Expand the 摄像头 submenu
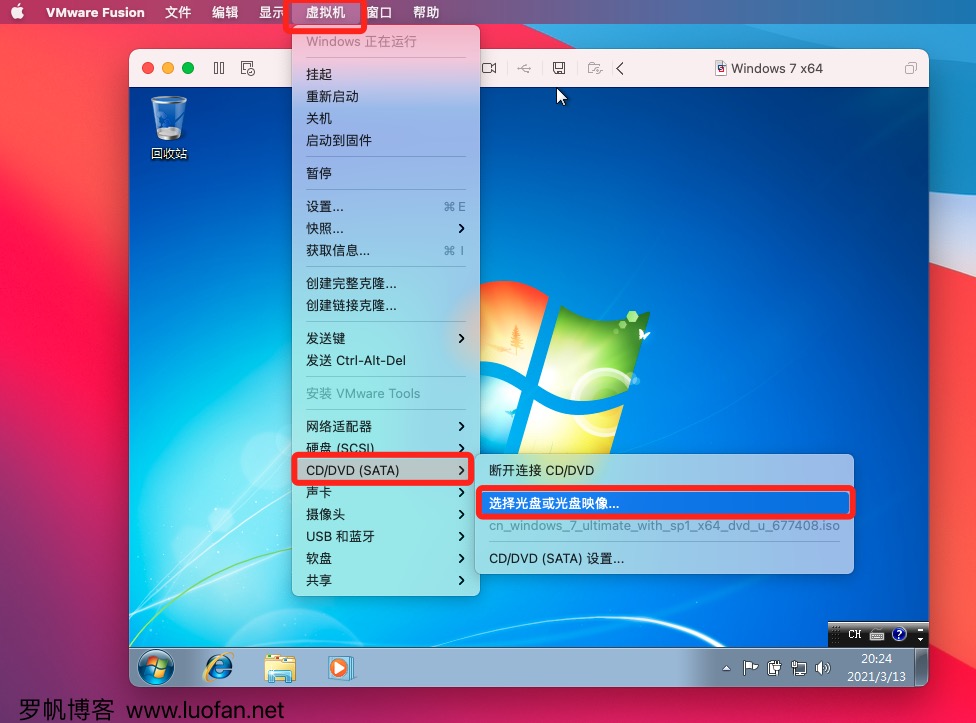Image resolution: width=976 pixels, height=723 pixels. (x=386, y=515)
